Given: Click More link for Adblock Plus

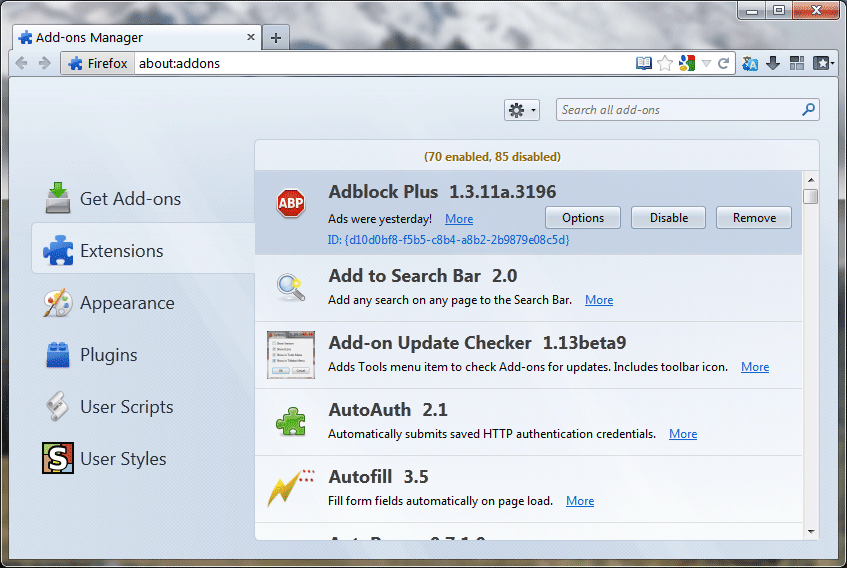Looking at the screenshot, I should tap(459, 219).
